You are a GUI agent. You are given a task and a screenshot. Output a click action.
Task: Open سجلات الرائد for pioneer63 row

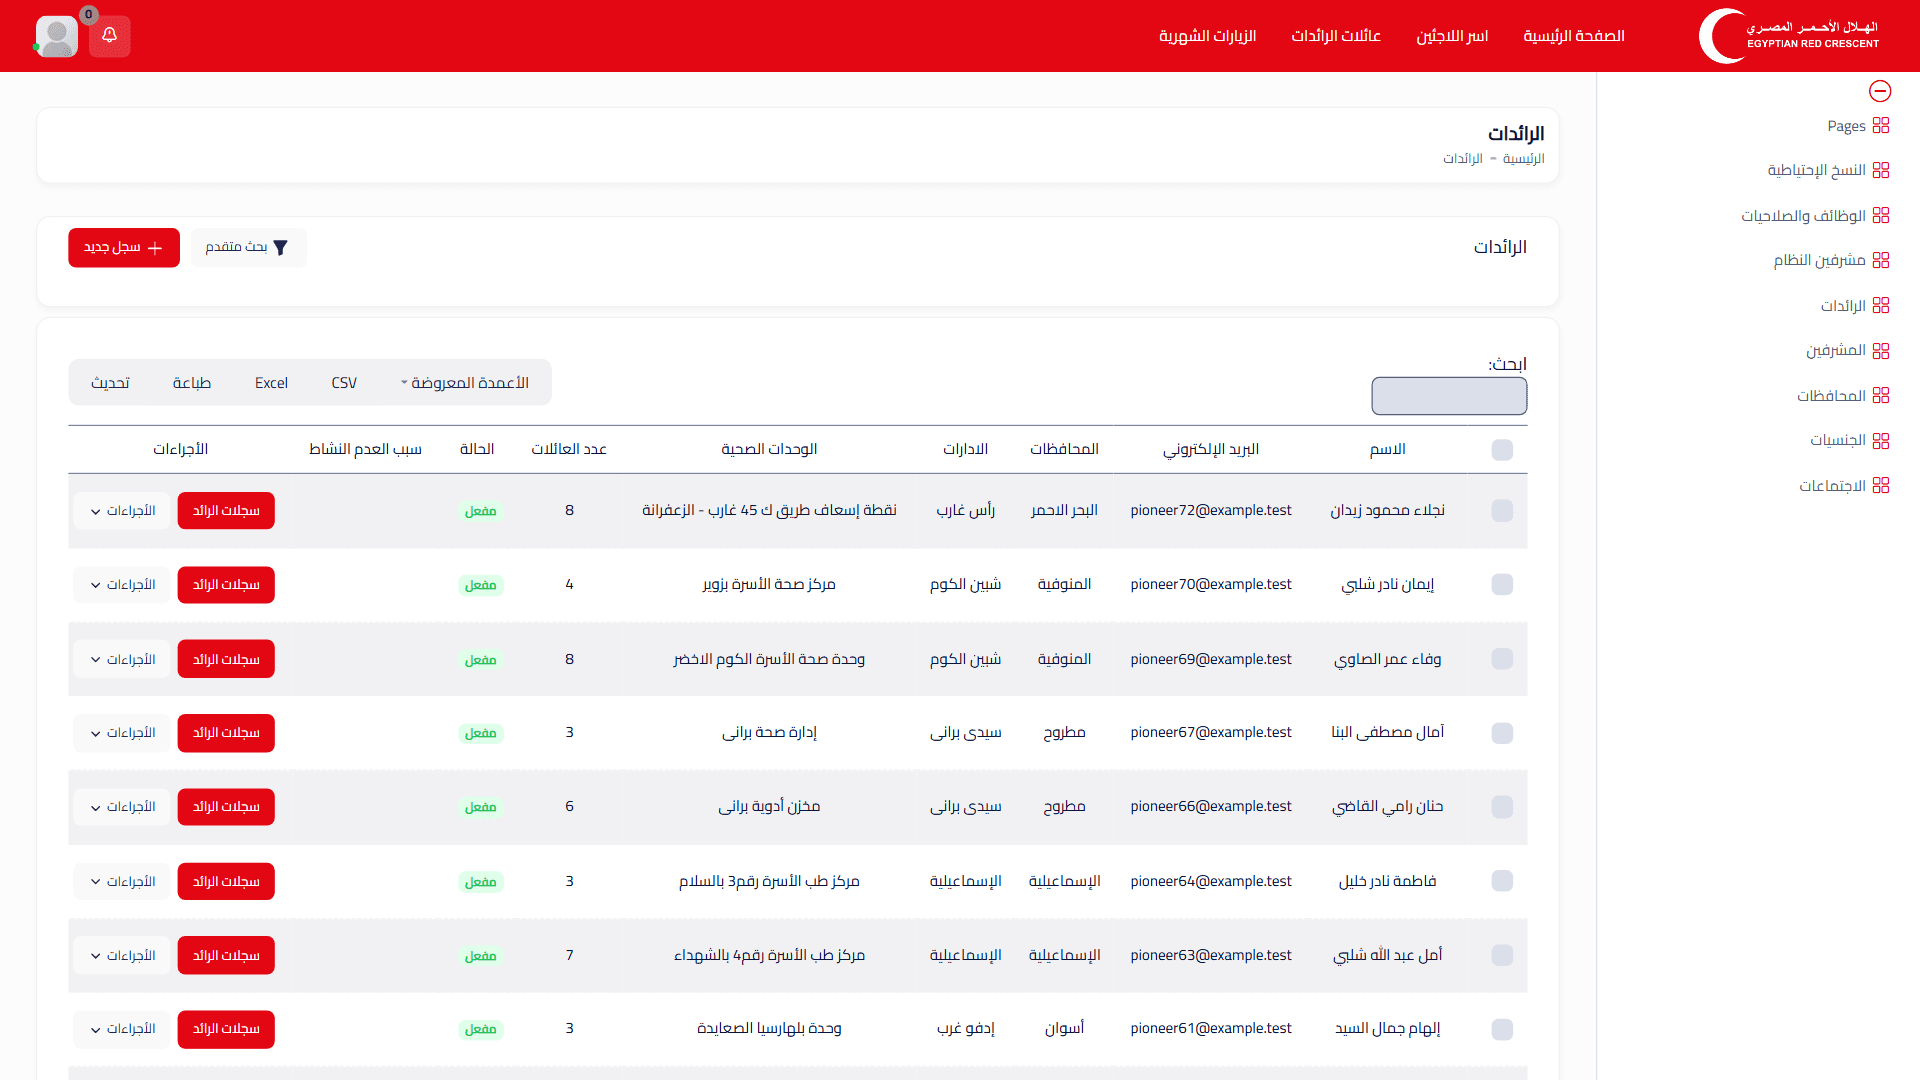226,955
